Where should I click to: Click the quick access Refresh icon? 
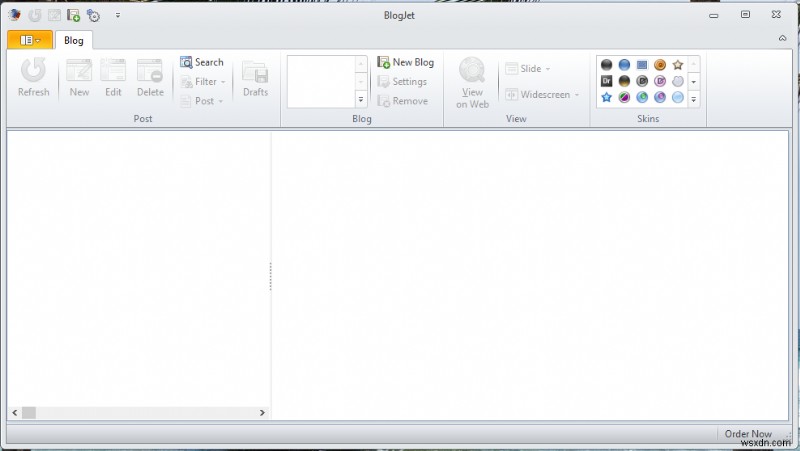coord(35,16)
